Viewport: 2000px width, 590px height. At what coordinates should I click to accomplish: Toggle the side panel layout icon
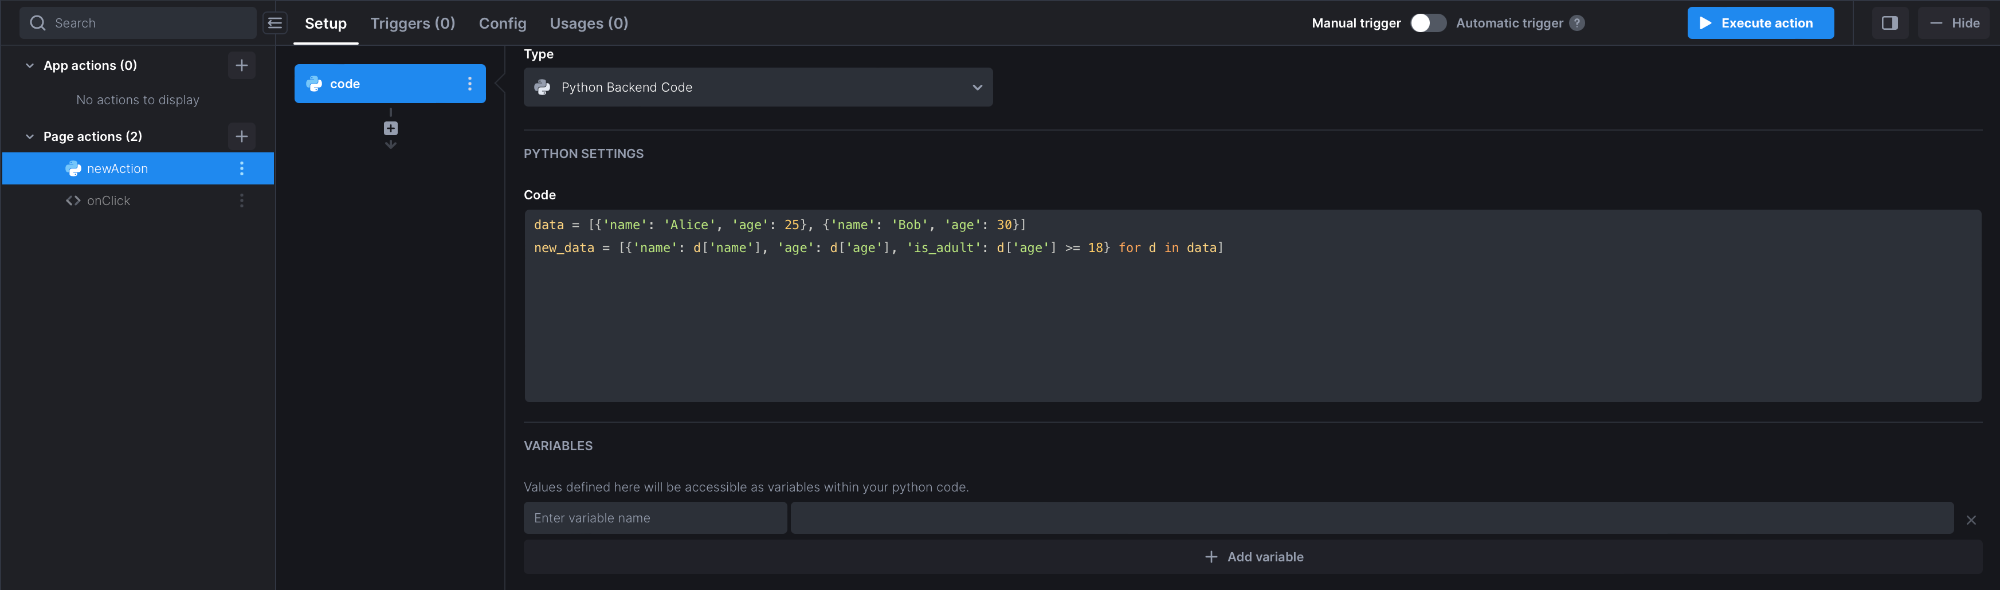click(1889, 23)
